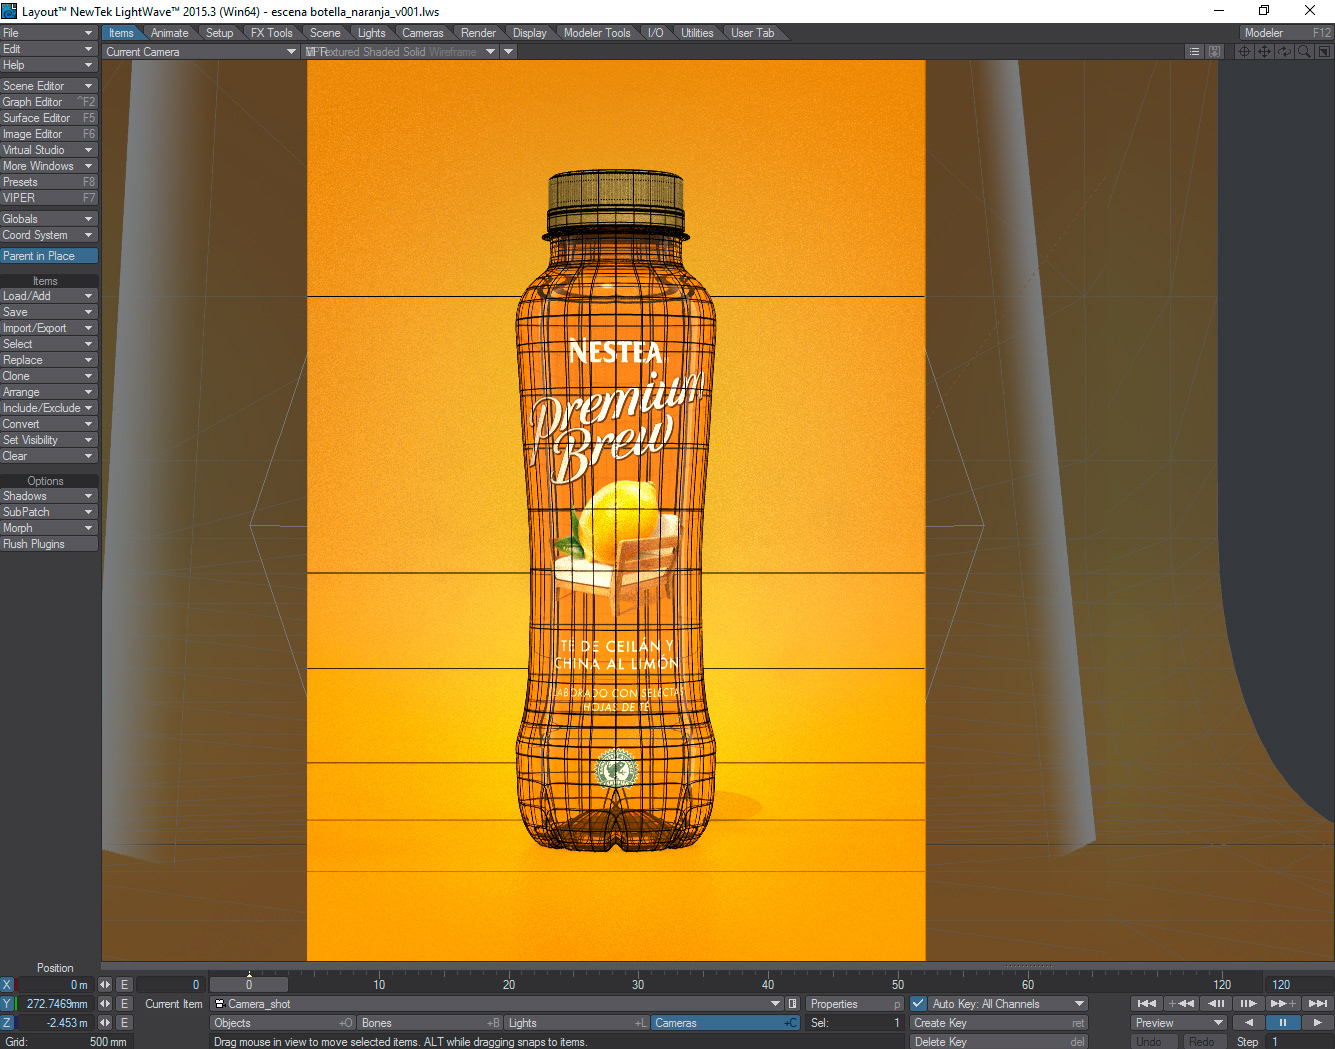
Task: Toggle the X axis channel button
Action: click(7, 985)
